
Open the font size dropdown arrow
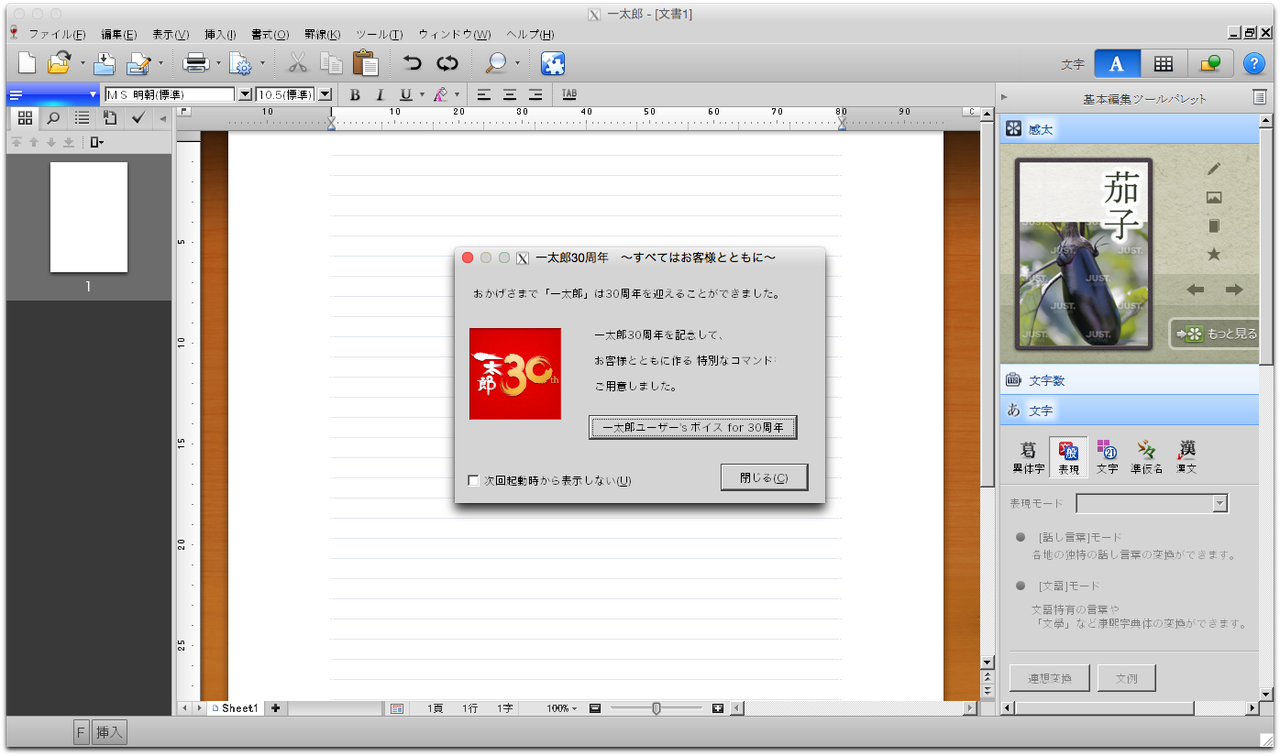pos(324,95)
